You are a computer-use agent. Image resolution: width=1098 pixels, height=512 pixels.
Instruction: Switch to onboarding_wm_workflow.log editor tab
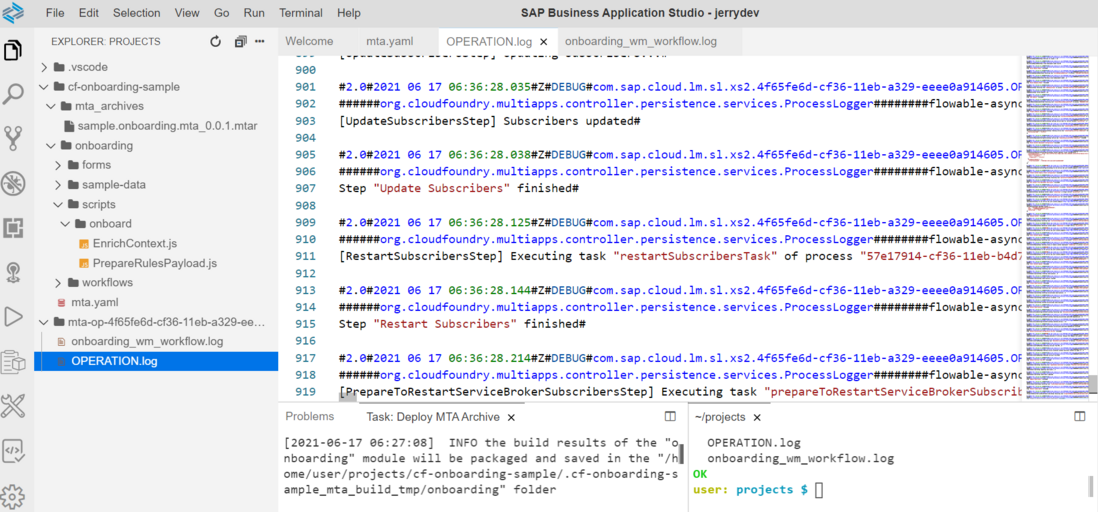pyautogui.click(x=641, y=41)
